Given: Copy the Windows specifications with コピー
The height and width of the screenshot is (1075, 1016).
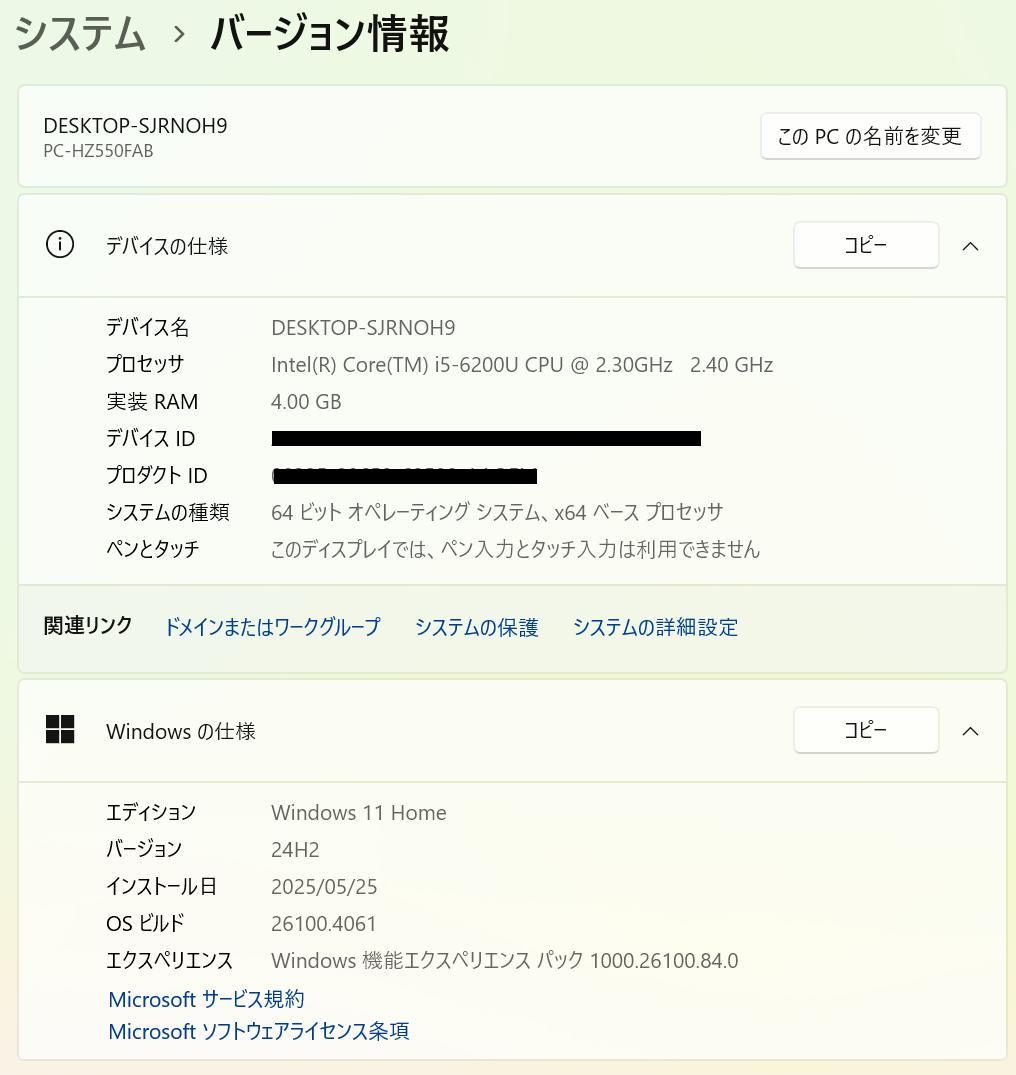Looking at the screenshot, I should tap(866, 730).
